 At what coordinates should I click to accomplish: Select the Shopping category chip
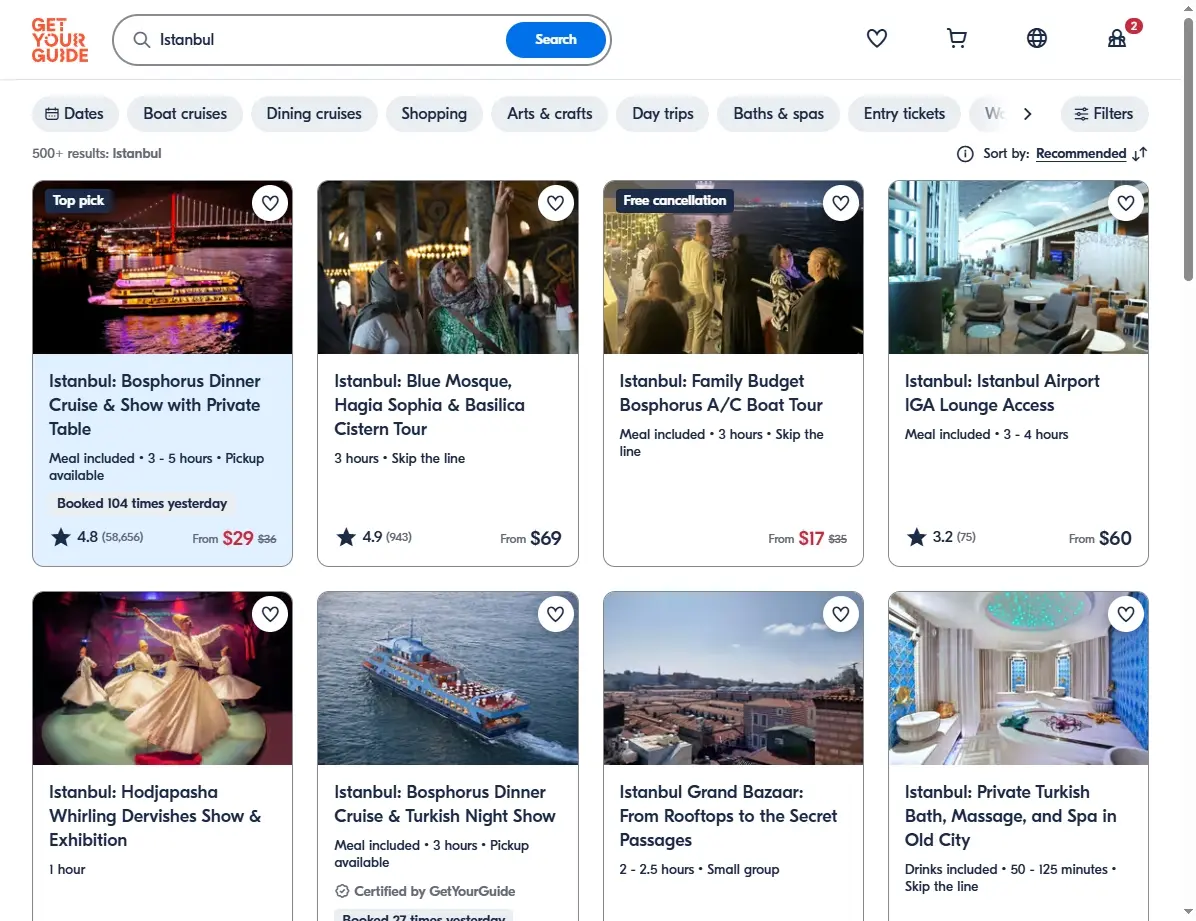click(434, 114)
